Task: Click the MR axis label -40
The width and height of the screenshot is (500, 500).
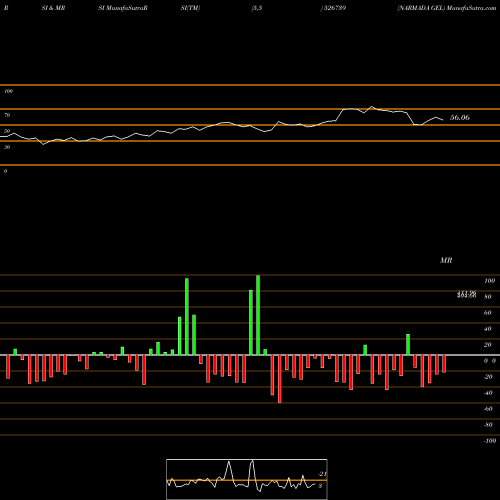Action: [x=488, y=393]
